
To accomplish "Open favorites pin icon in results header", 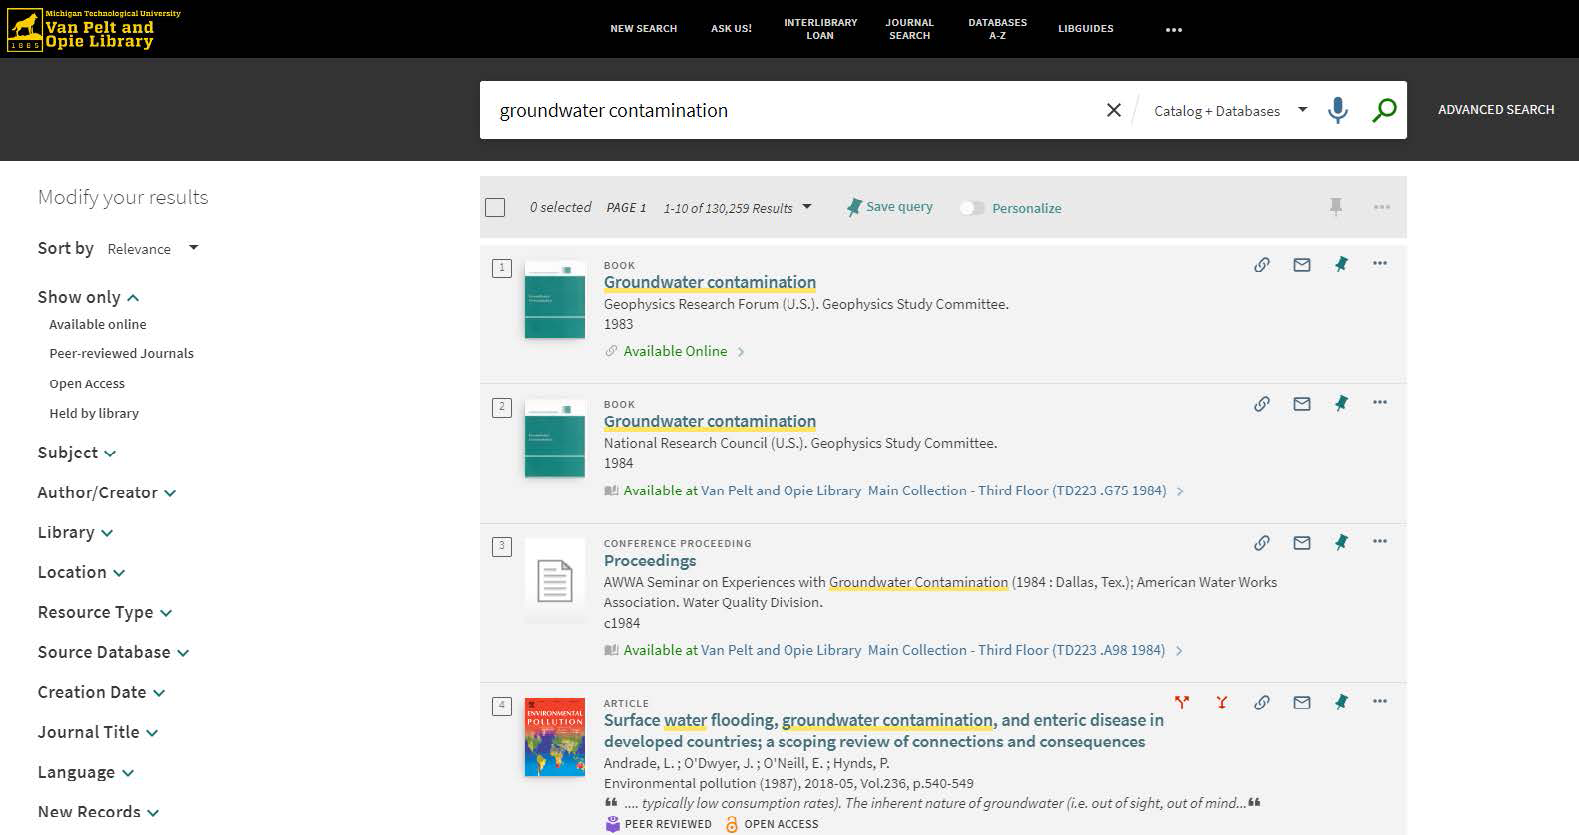I will 1335,207.
